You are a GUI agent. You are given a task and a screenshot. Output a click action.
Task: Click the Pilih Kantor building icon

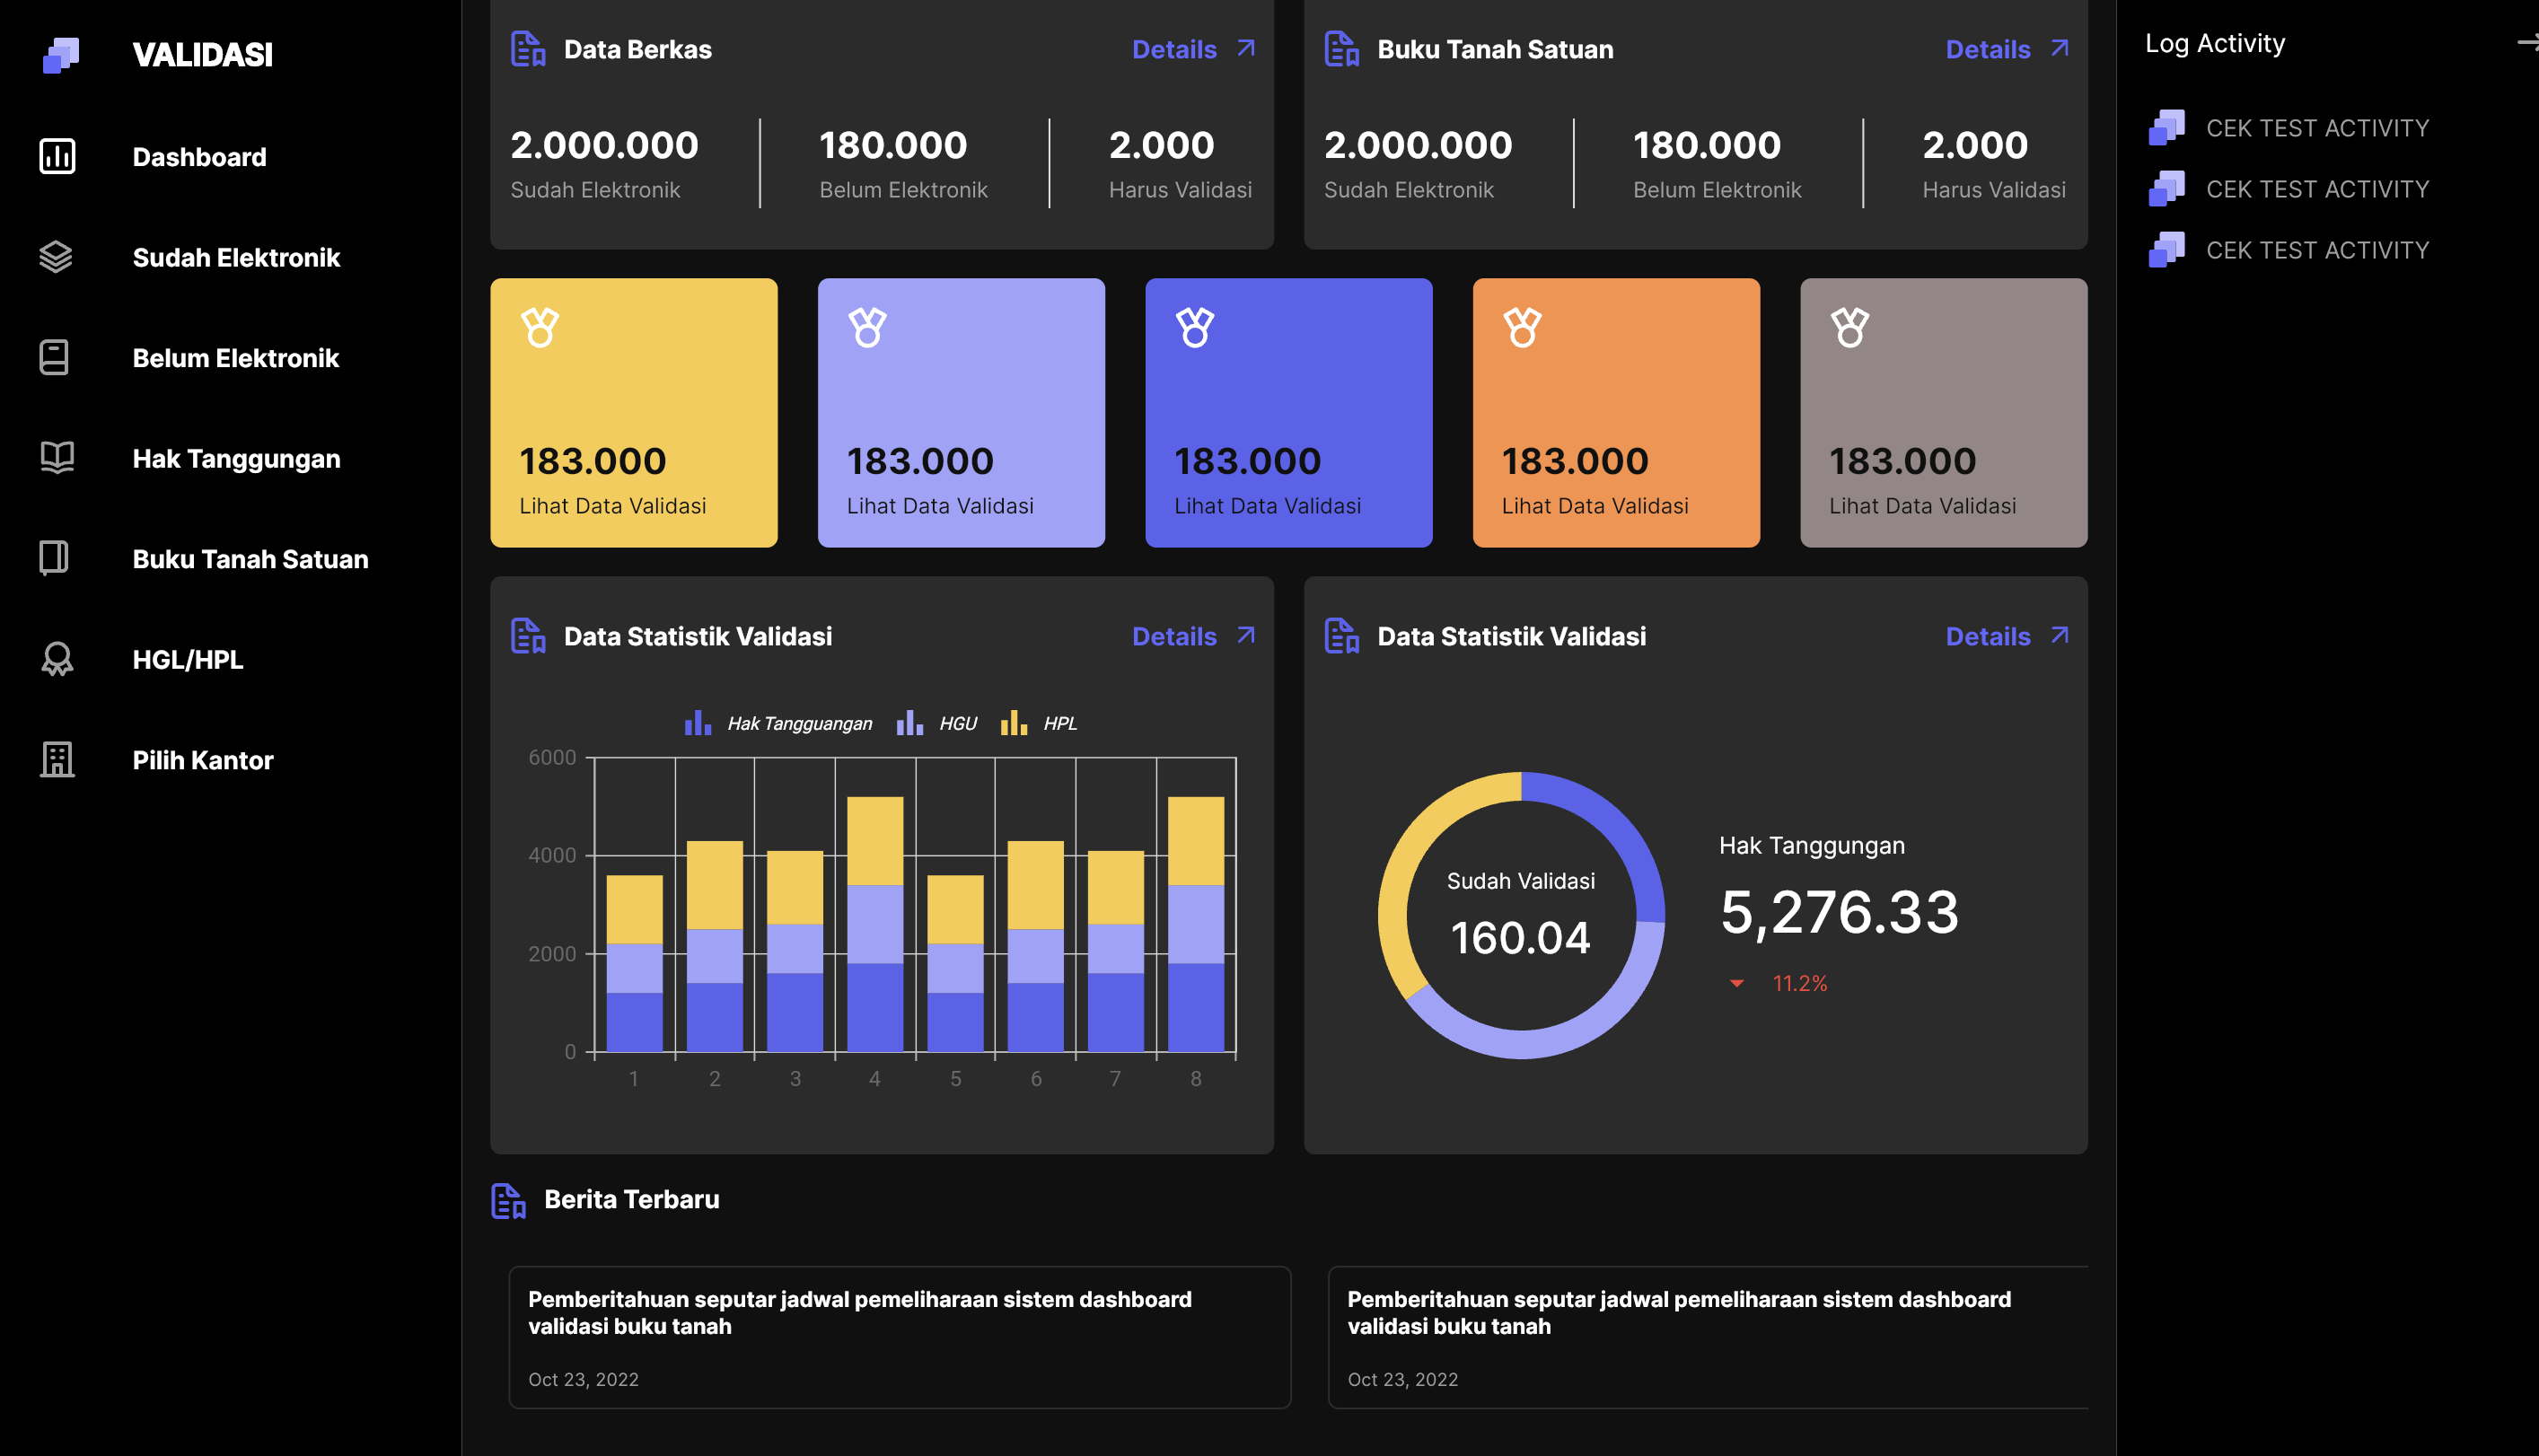[x=57, y=760]
